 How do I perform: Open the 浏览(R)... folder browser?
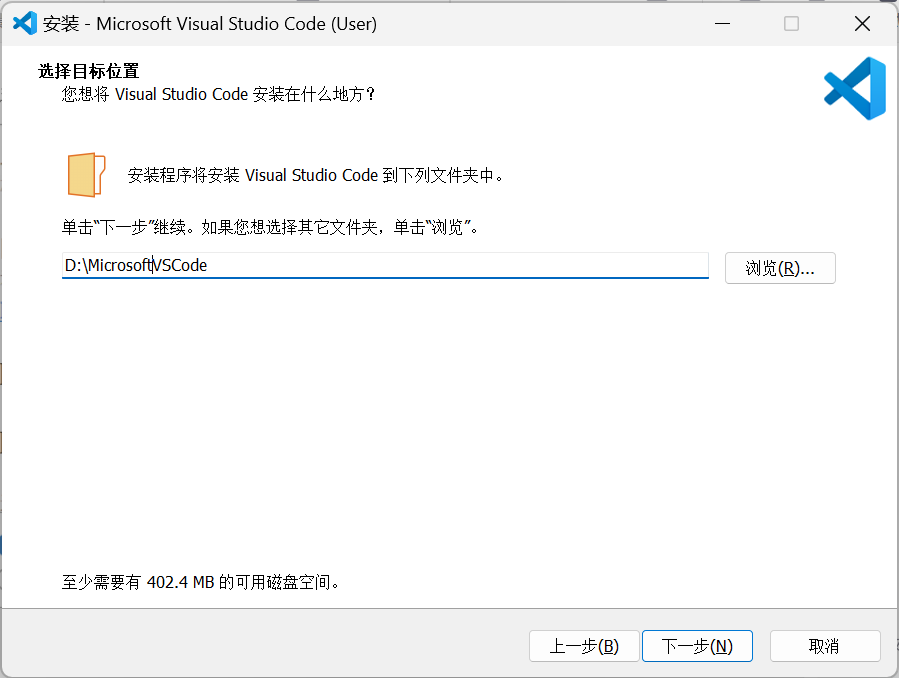tap(780, 268)
